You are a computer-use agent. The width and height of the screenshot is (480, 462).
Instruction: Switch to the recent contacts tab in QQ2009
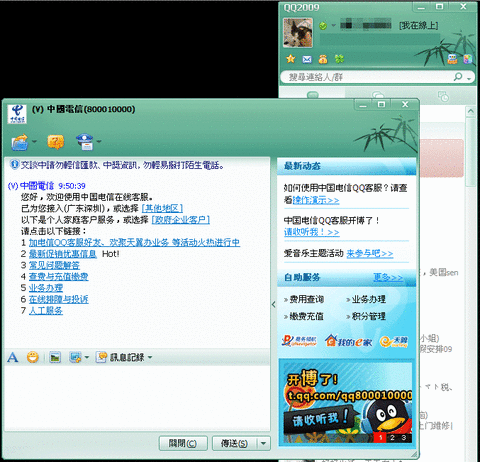443,96
